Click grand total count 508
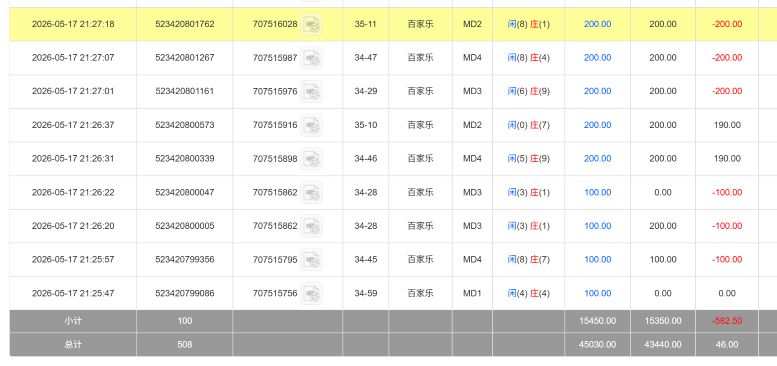Image resolution: width=777 pixels, height=366 pixels. (x=185, y=344)
